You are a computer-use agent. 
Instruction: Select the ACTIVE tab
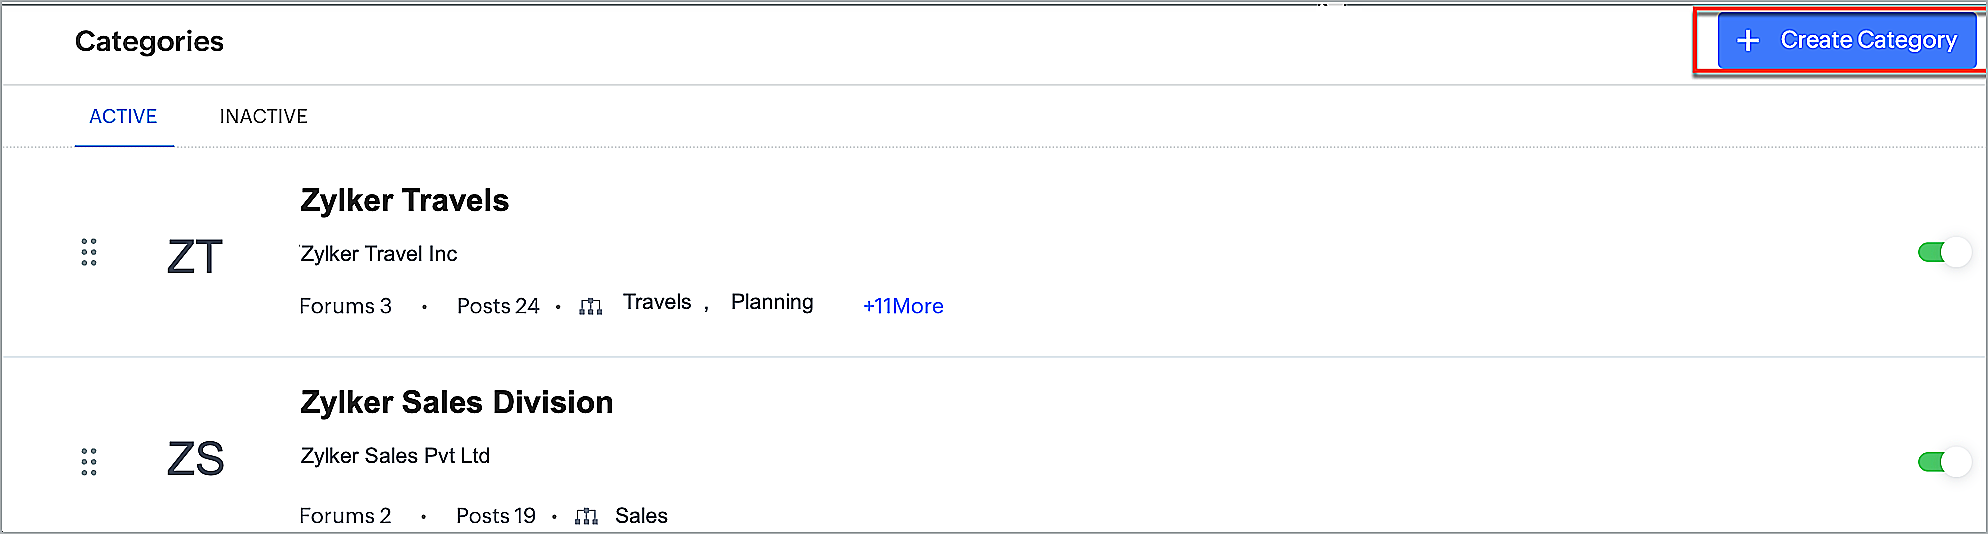[x=123, y=116]
